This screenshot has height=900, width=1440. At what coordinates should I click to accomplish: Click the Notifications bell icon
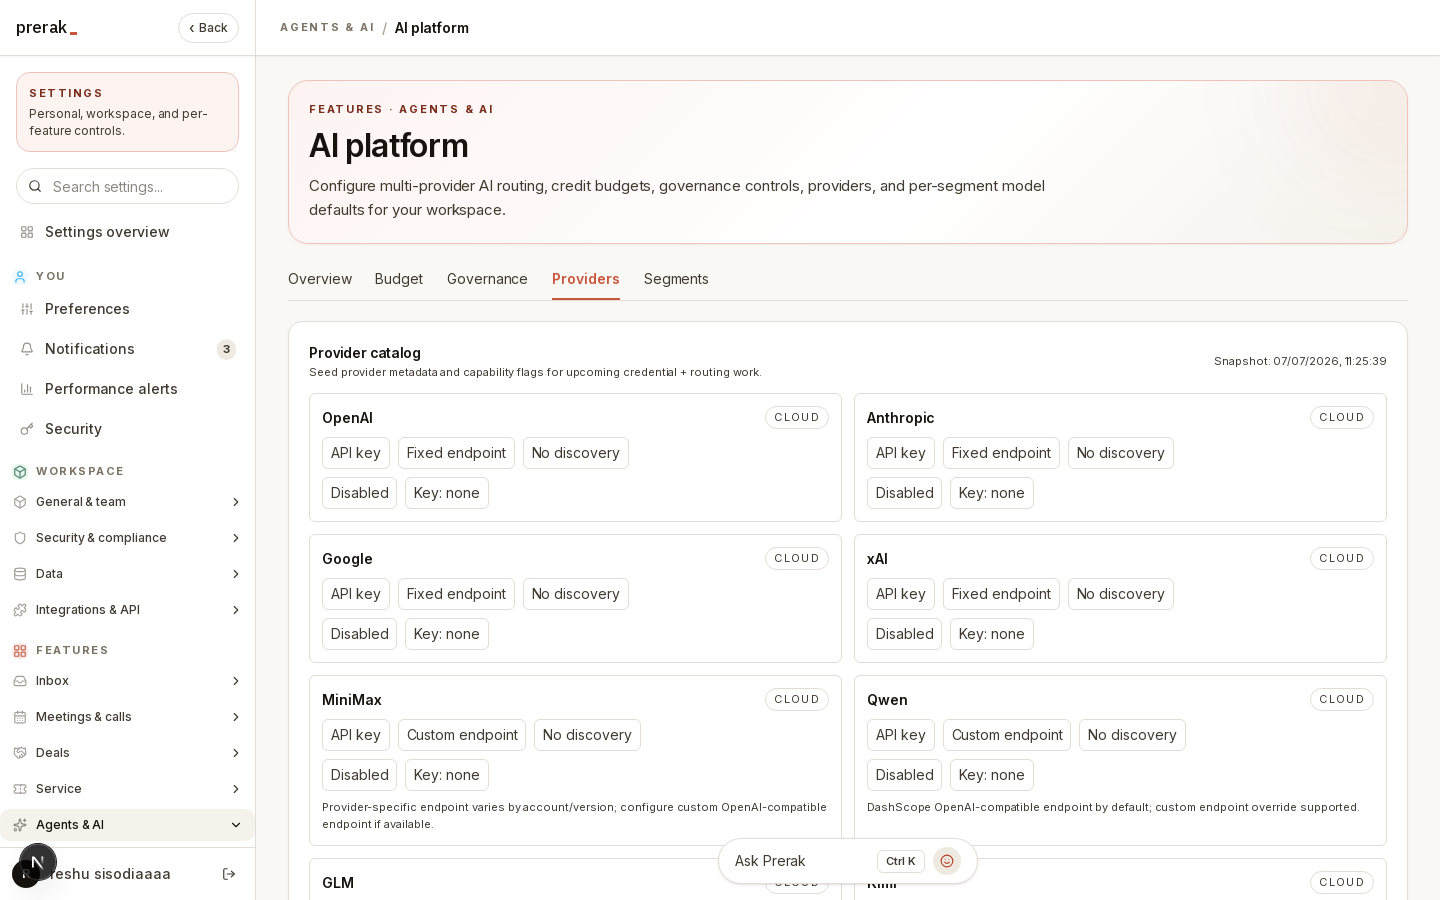point(27,349)
